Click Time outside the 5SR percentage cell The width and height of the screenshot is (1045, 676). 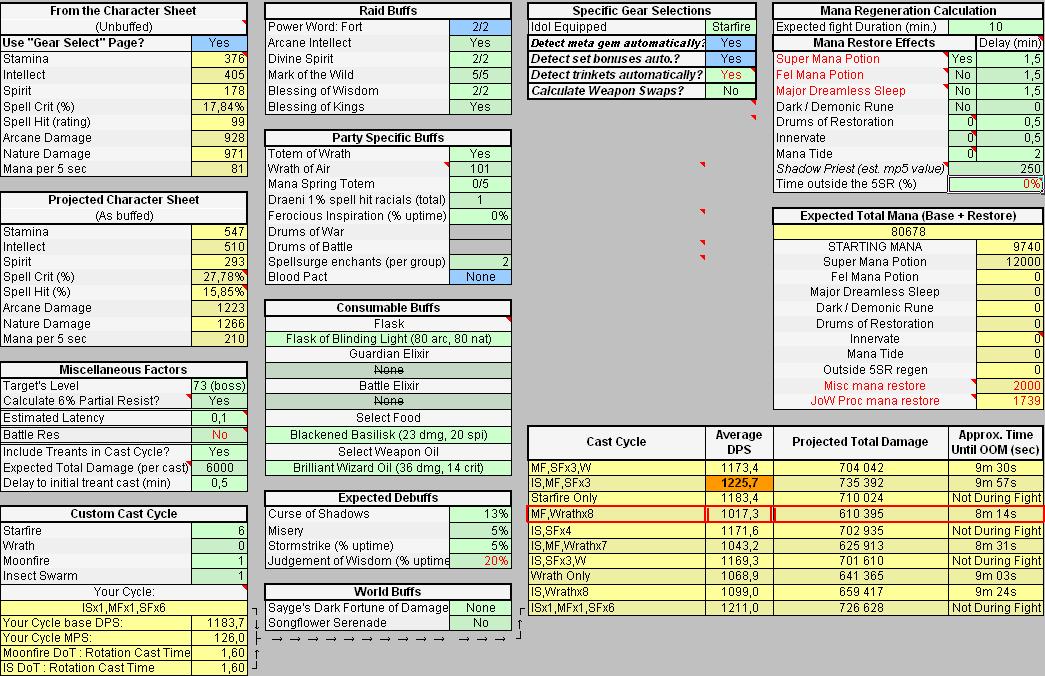(995, 184)
